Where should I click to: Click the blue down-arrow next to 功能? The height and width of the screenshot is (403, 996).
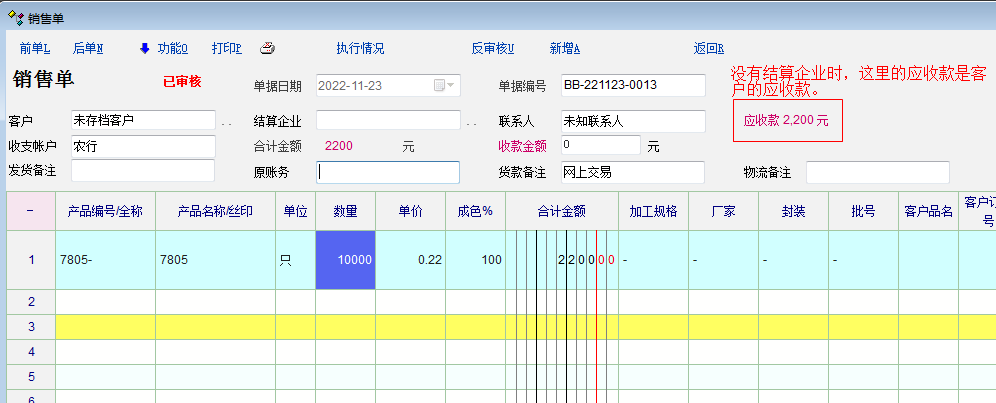(144, 48)
